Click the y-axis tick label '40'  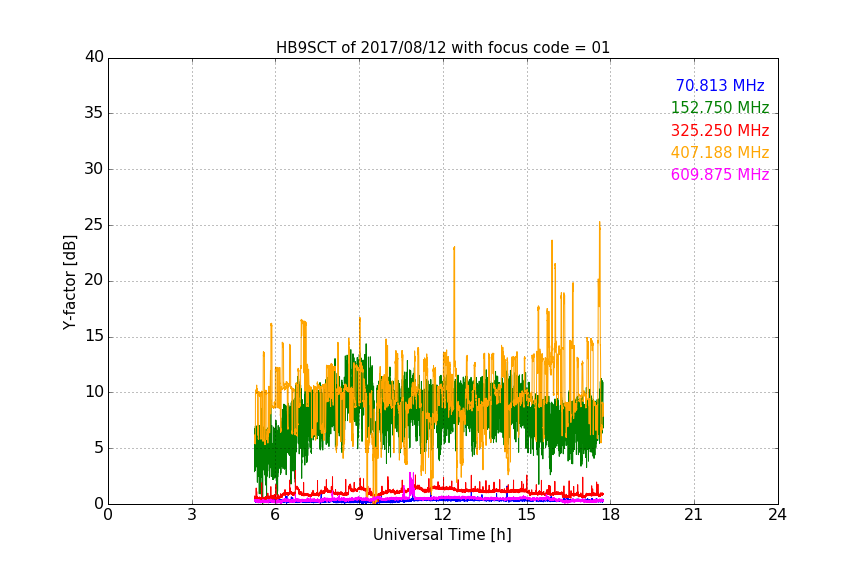(94, 57)
